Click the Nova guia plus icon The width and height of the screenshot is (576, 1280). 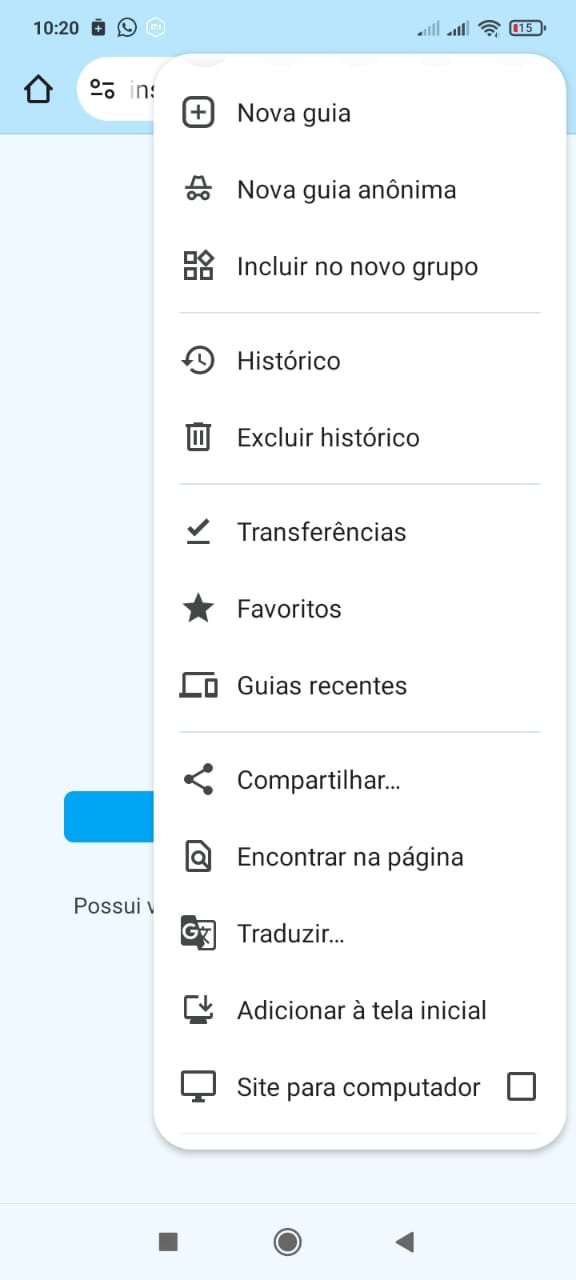tap(199, 112)
